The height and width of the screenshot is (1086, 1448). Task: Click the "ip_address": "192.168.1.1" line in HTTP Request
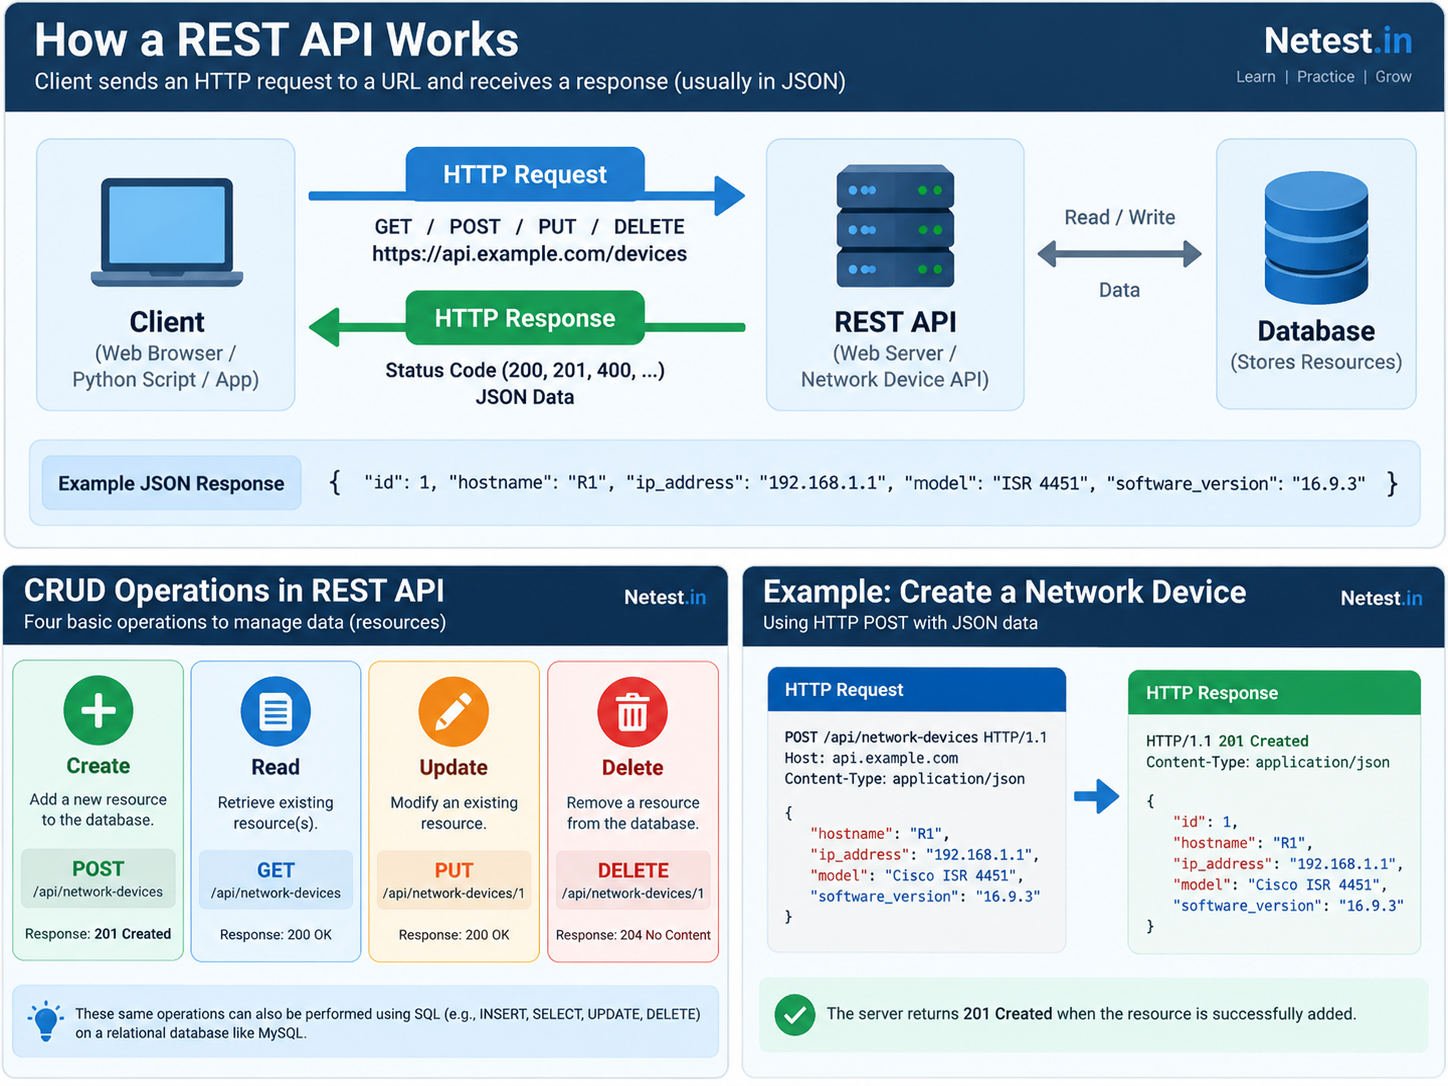click(x=924, y=855)
